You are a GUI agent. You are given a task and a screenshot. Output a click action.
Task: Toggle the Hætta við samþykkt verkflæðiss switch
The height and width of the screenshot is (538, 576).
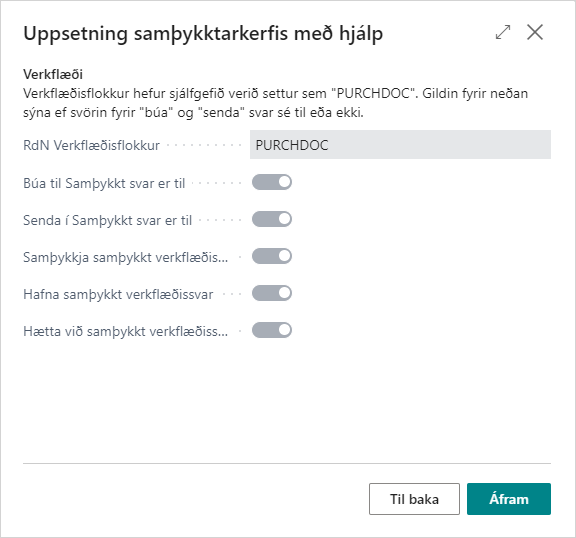point(272,331)
